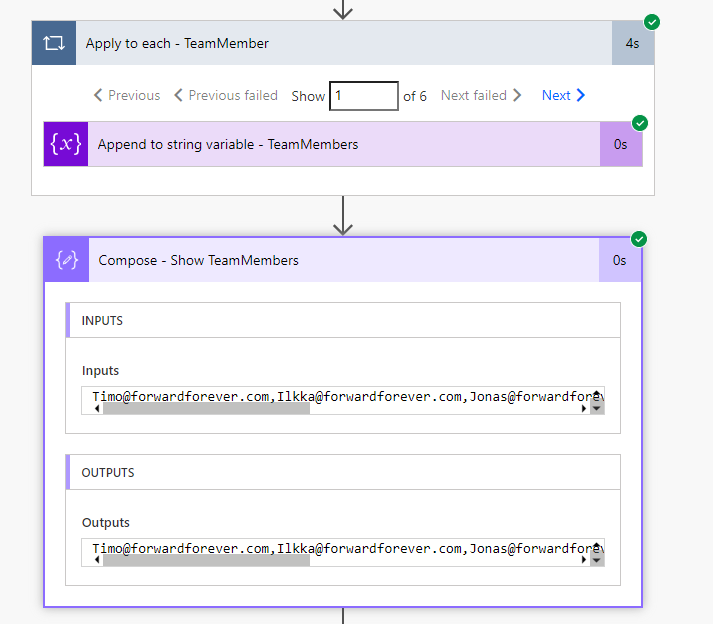
Task: Click the Show iteration number field
Action: tap(363, 96)
